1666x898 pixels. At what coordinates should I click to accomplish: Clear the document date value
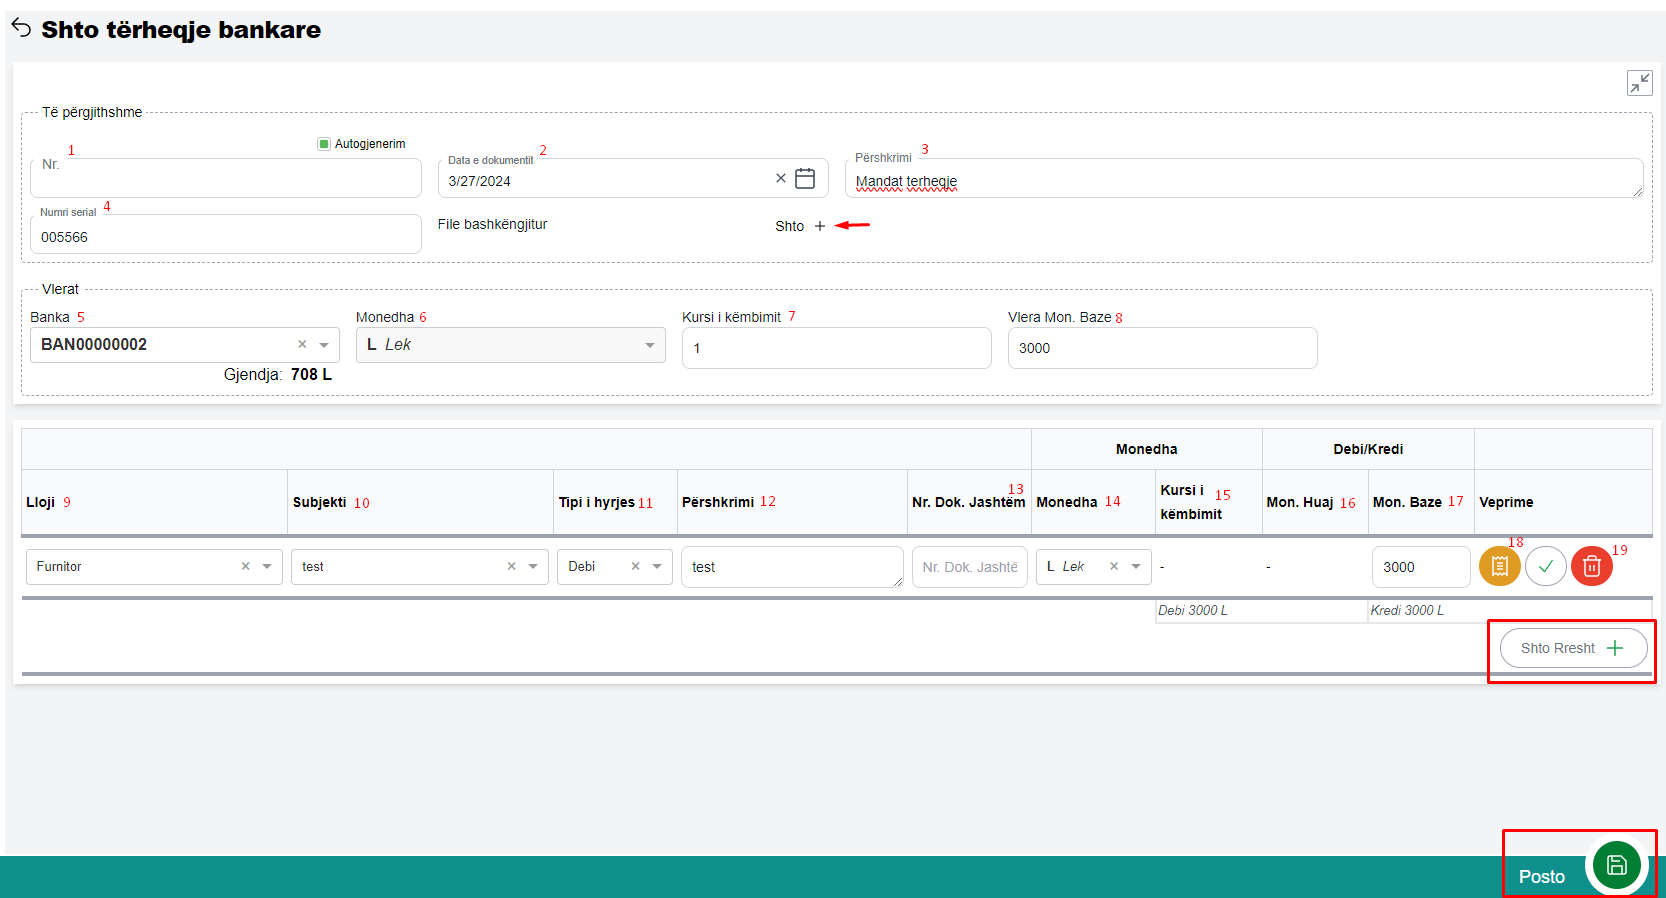coord(781,179)
